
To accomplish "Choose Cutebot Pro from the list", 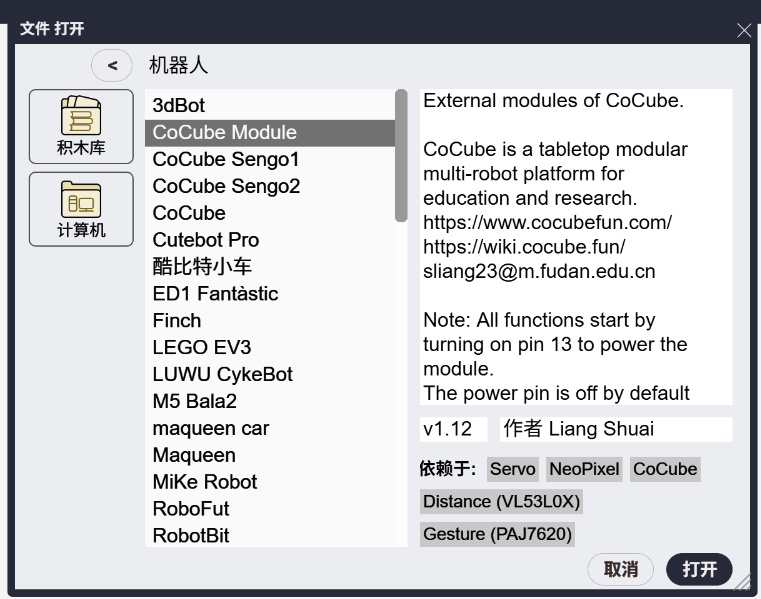I will click(x=205, y=240).
